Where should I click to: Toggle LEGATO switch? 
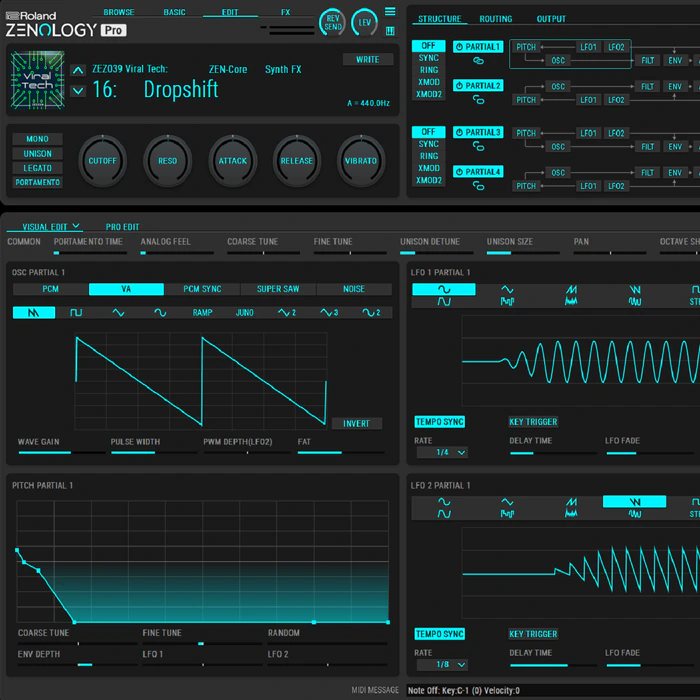(x=38, y=168)
